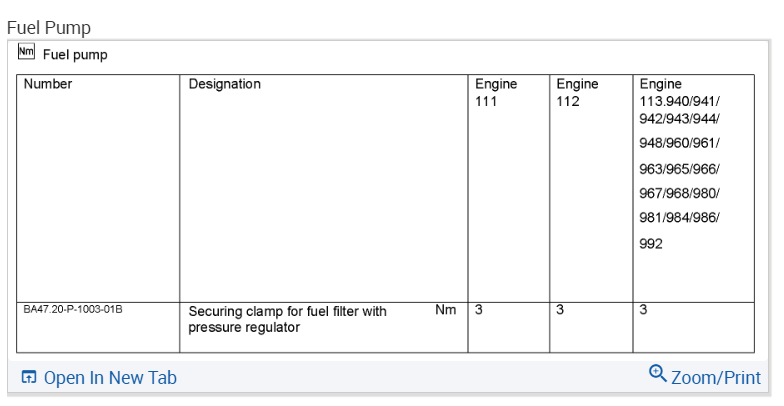Click engine code 992 in the header
784x406 pixels.
pyautogui.click(x=651, y=243)
